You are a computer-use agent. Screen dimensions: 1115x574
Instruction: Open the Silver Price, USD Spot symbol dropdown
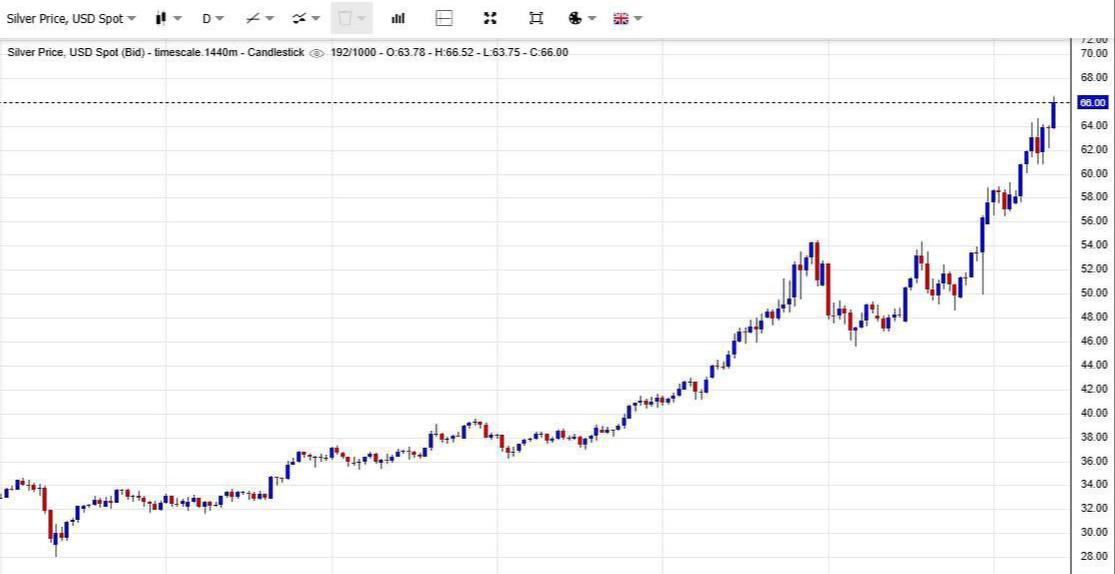[70, 18]
